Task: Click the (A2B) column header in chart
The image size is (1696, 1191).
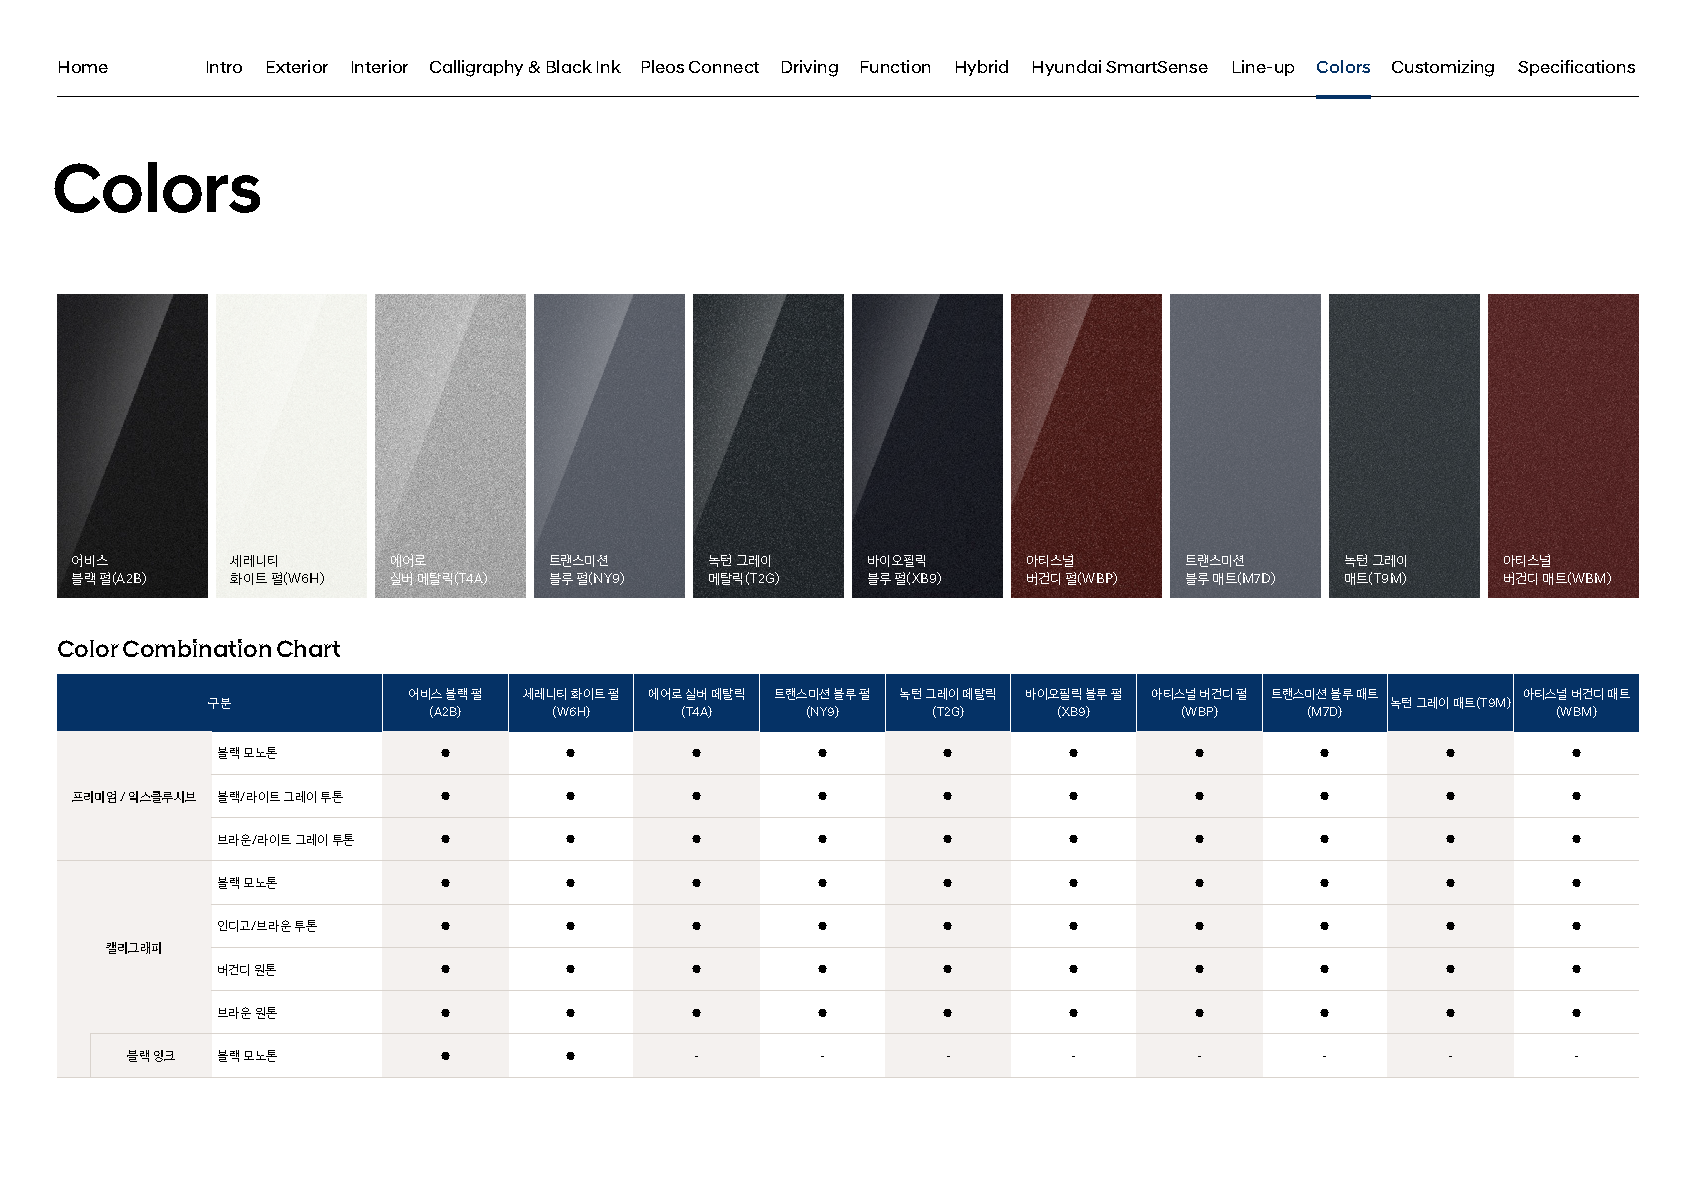Action: tap(445, 703)
